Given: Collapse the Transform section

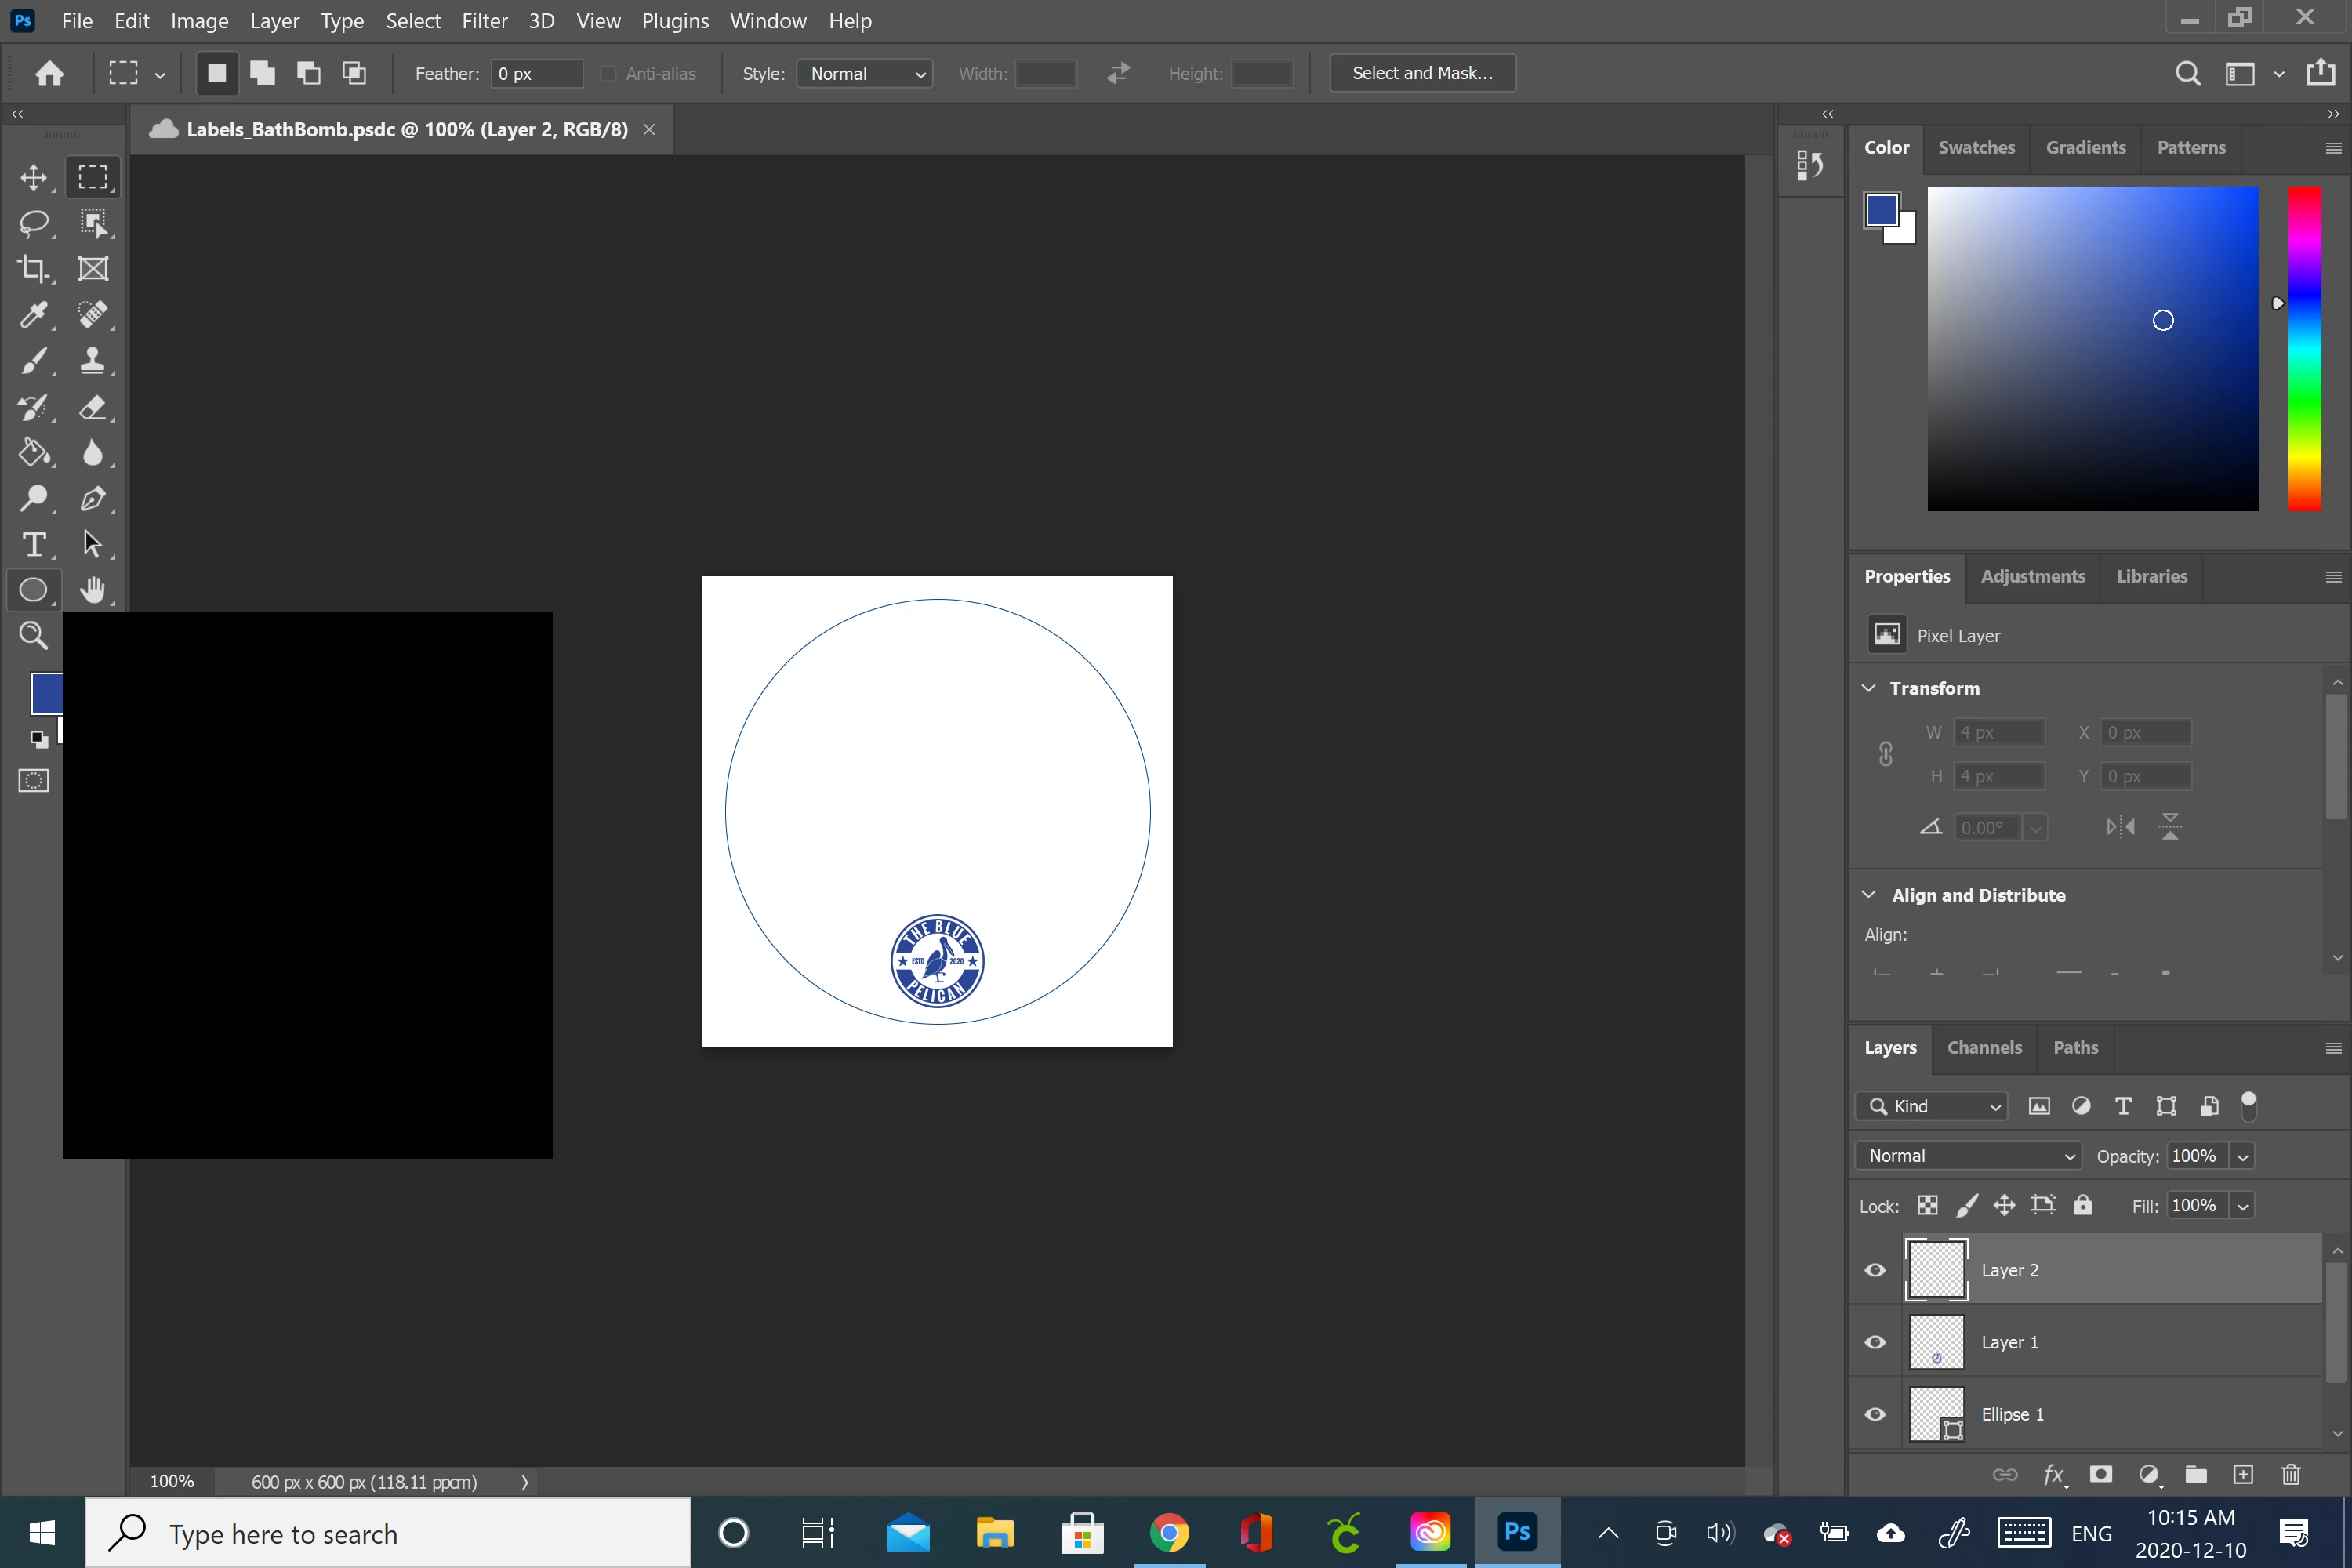Looking at the screenshot, I should tap(1868, 688).
